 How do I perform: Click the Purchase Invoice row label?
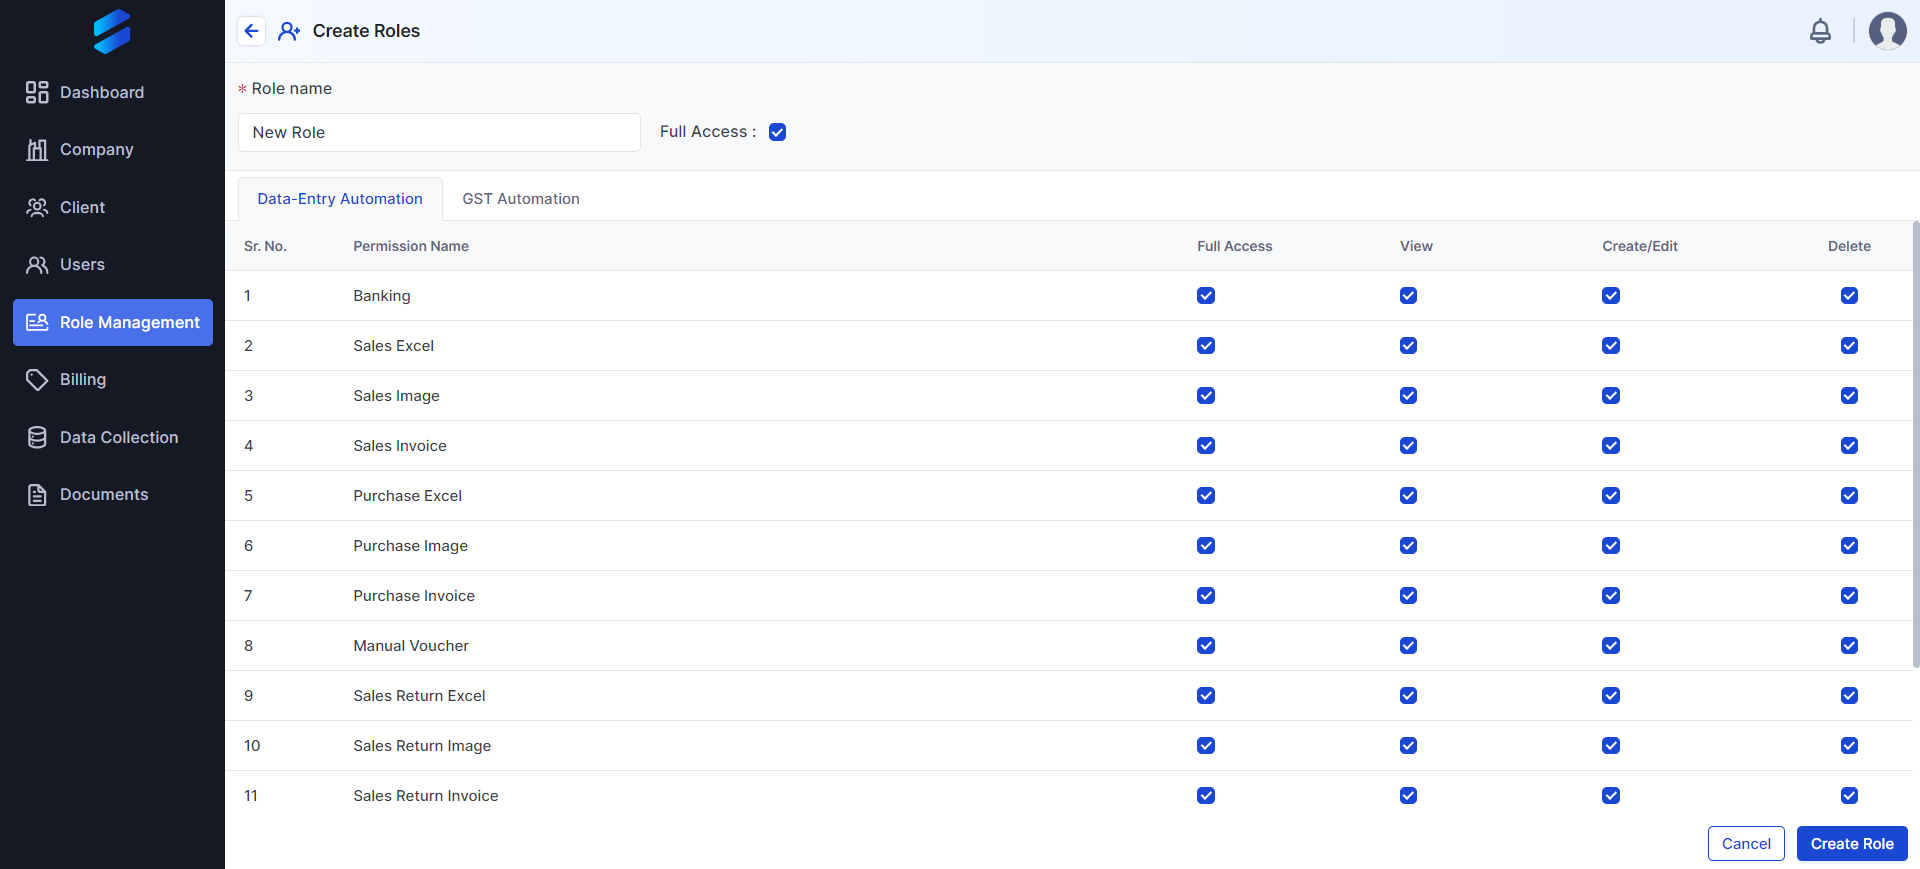tap(414, 596)
